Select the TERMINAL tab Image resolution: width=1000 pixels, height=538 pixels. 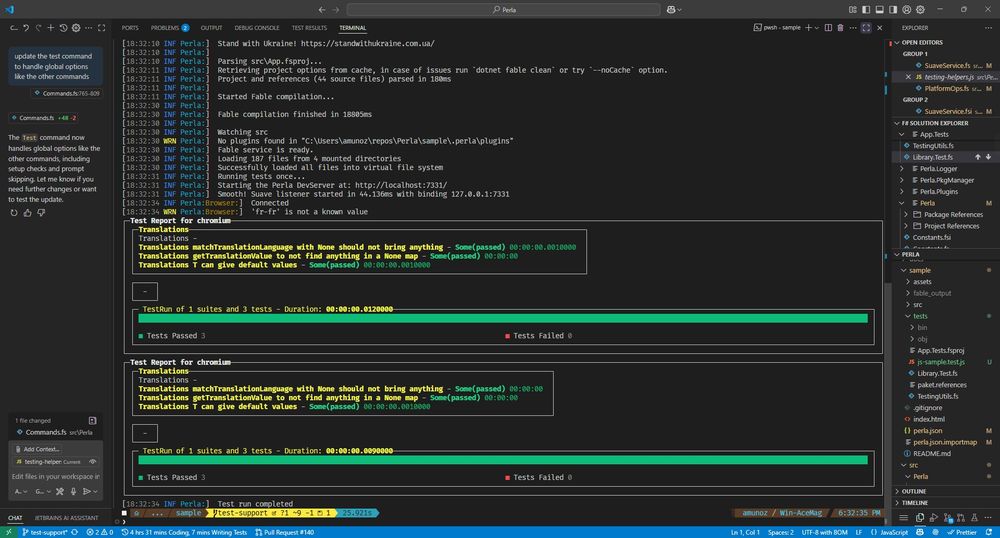[353, 28]
